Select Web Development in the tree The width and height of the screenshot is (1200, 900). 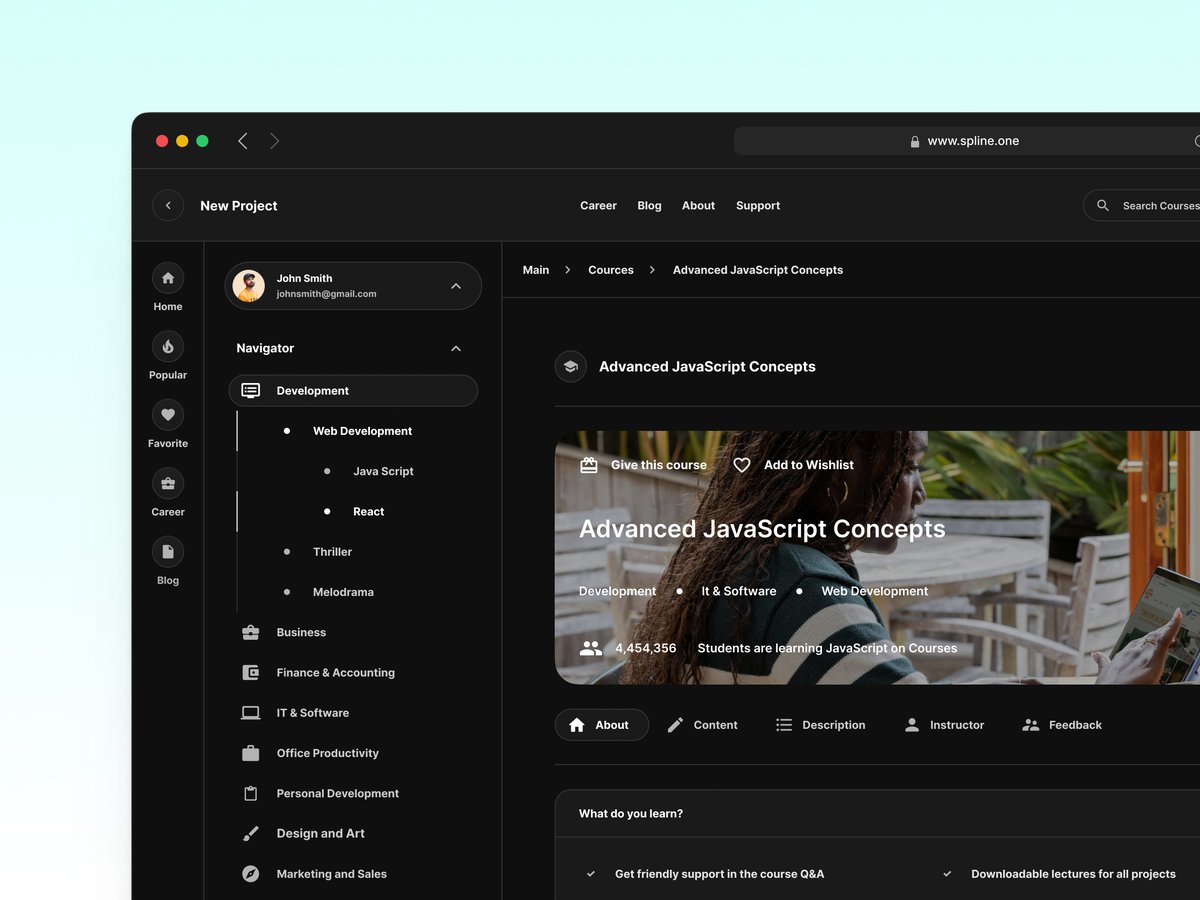tap(362, 431)
